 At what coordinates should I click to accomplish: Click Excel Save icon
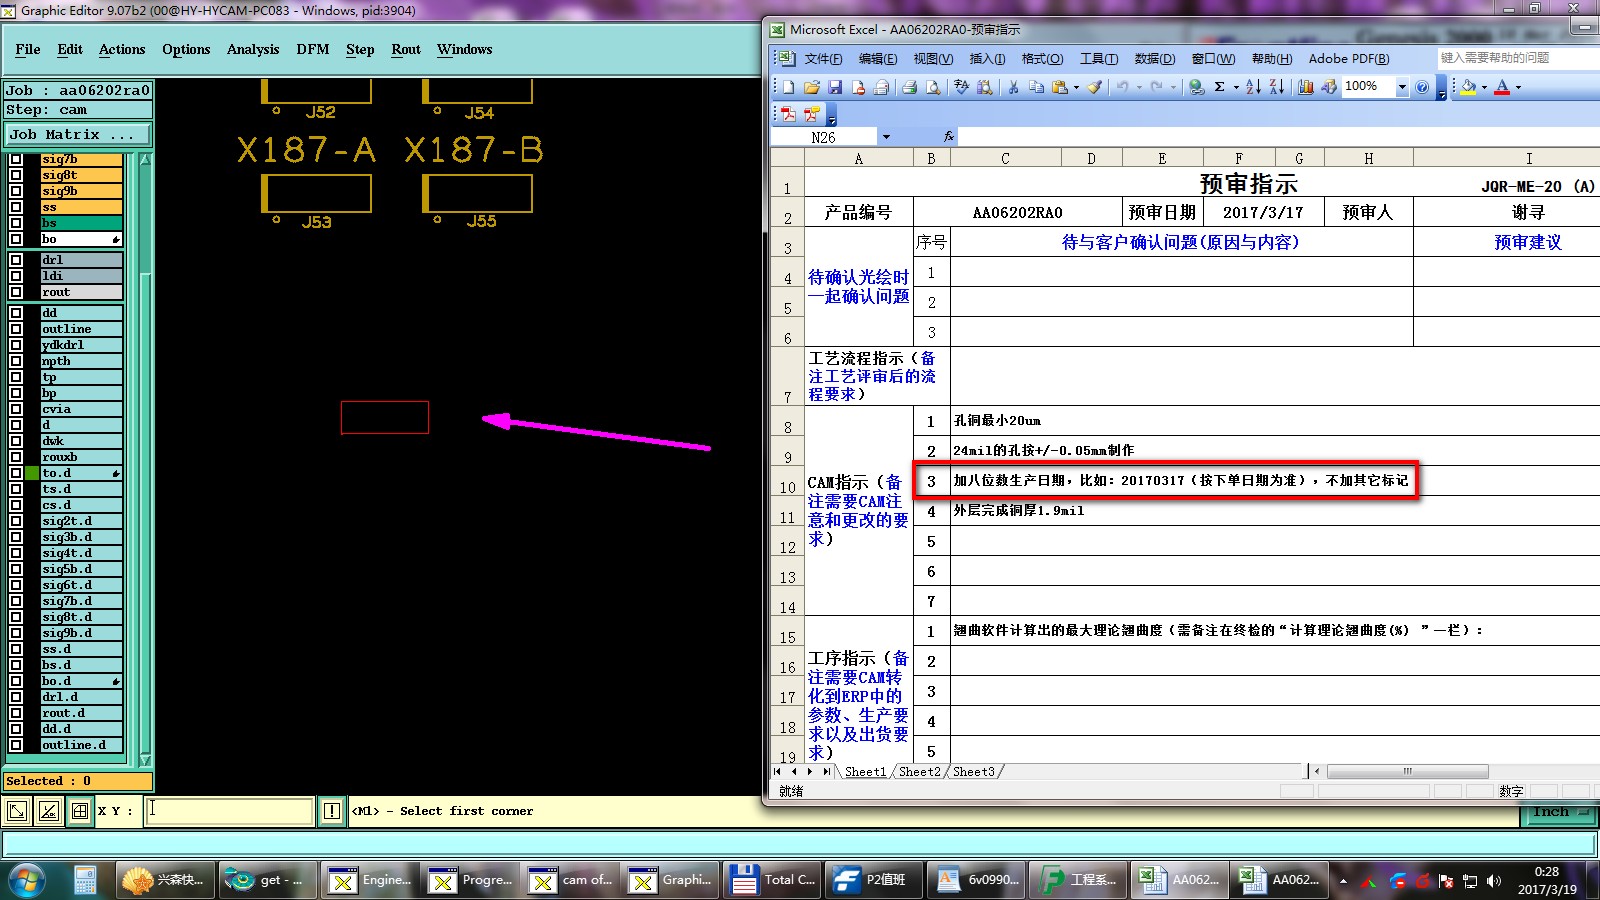[834, 87]
